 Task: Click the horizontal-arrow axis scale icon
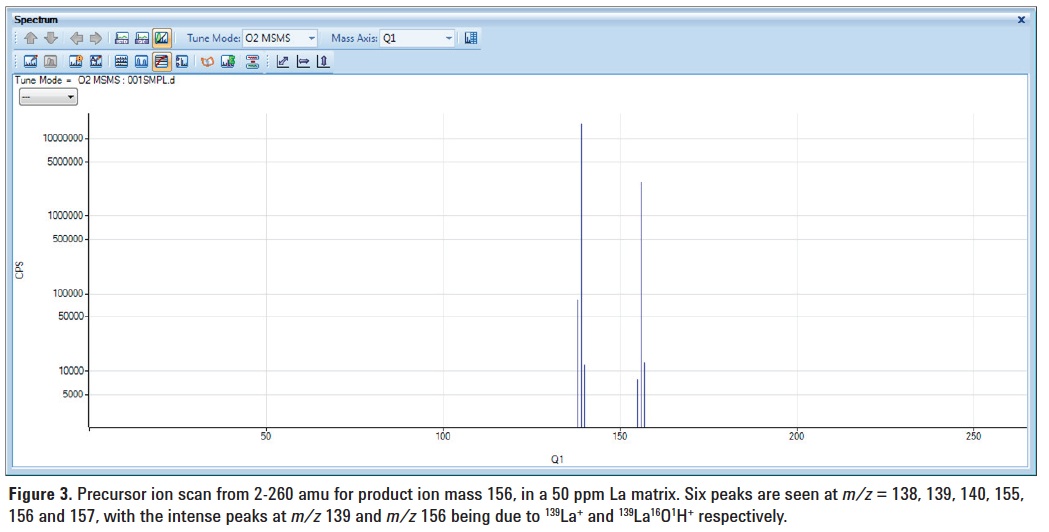point(302,62)
